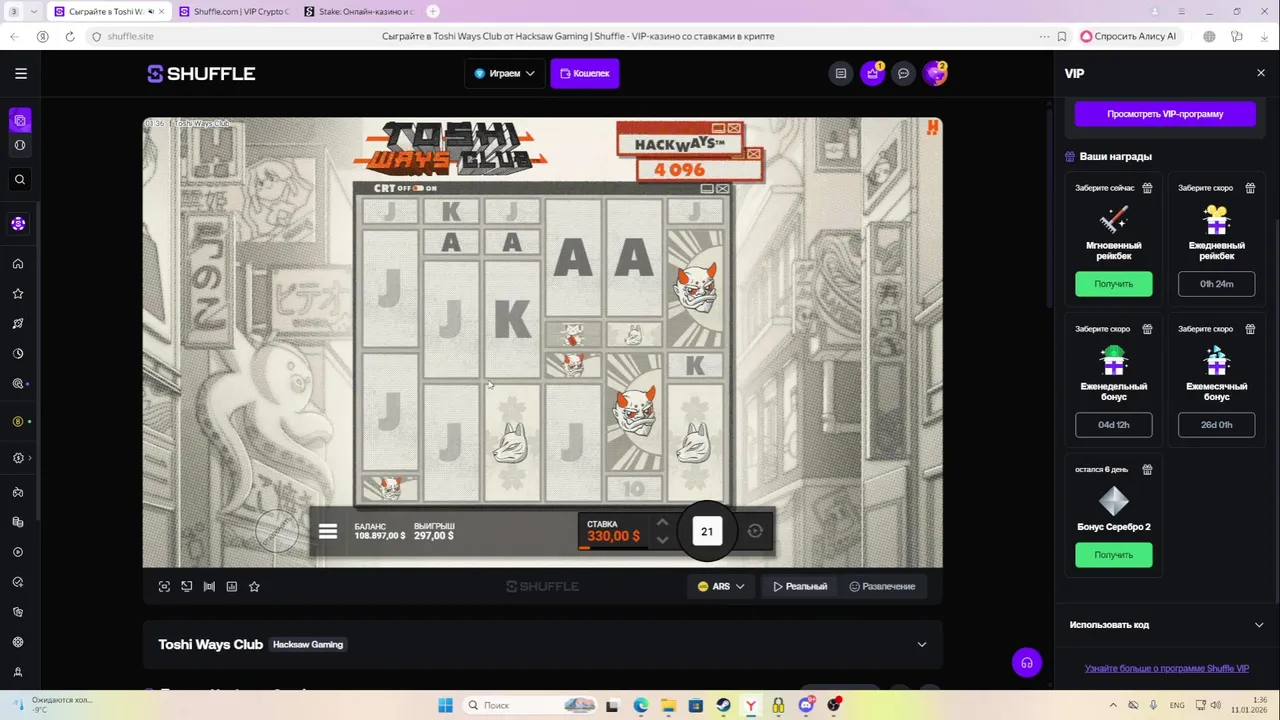Enable fullscreen mode icon below game
This screenshot has height=720, width=1280.
pos(164,586)
